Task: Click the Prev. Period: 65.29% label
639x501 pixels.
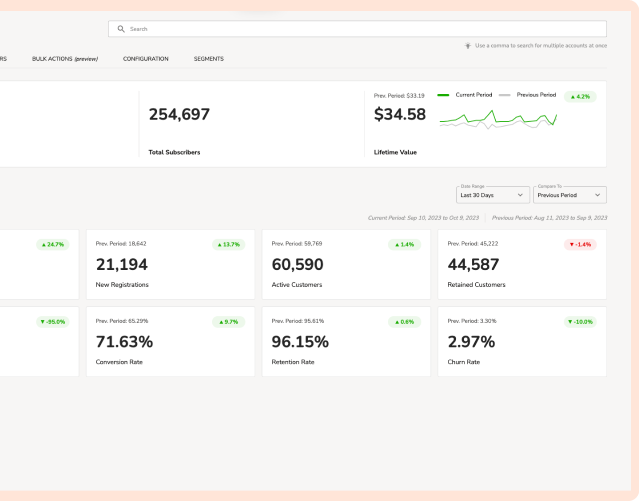Action: (122, 321)
